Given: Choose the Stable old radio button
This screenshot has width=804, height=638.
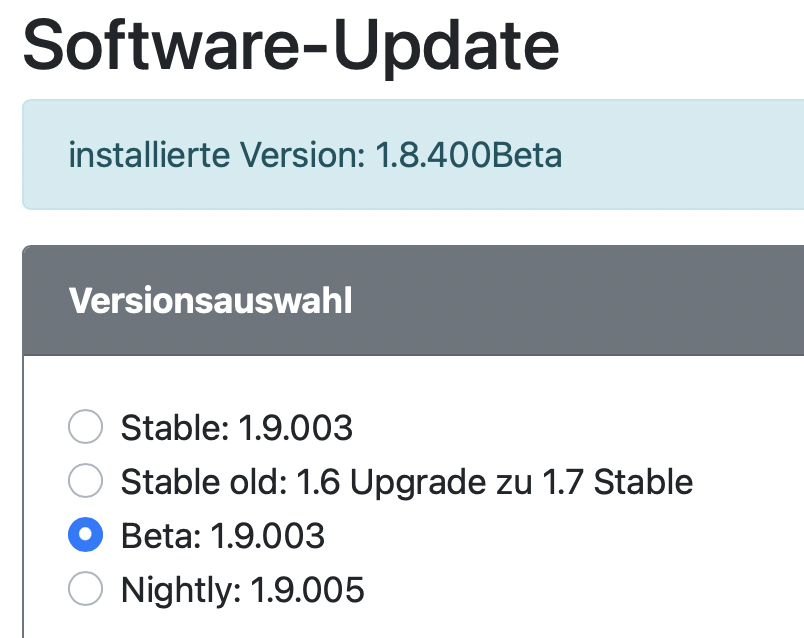Looking at the screenshot, I should tap(85, 482).
